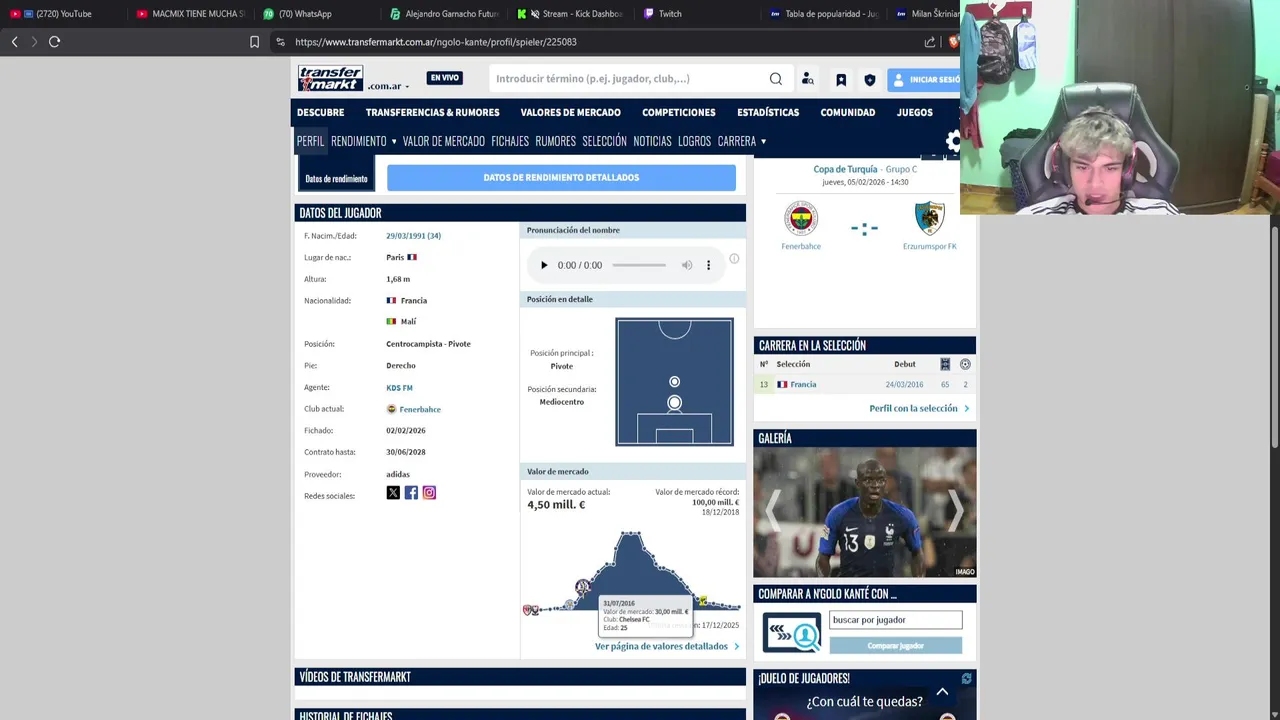This screenshot has height=720, width=1280.
Task: Open Perfil con la selección link
Action: pos(919,408)
